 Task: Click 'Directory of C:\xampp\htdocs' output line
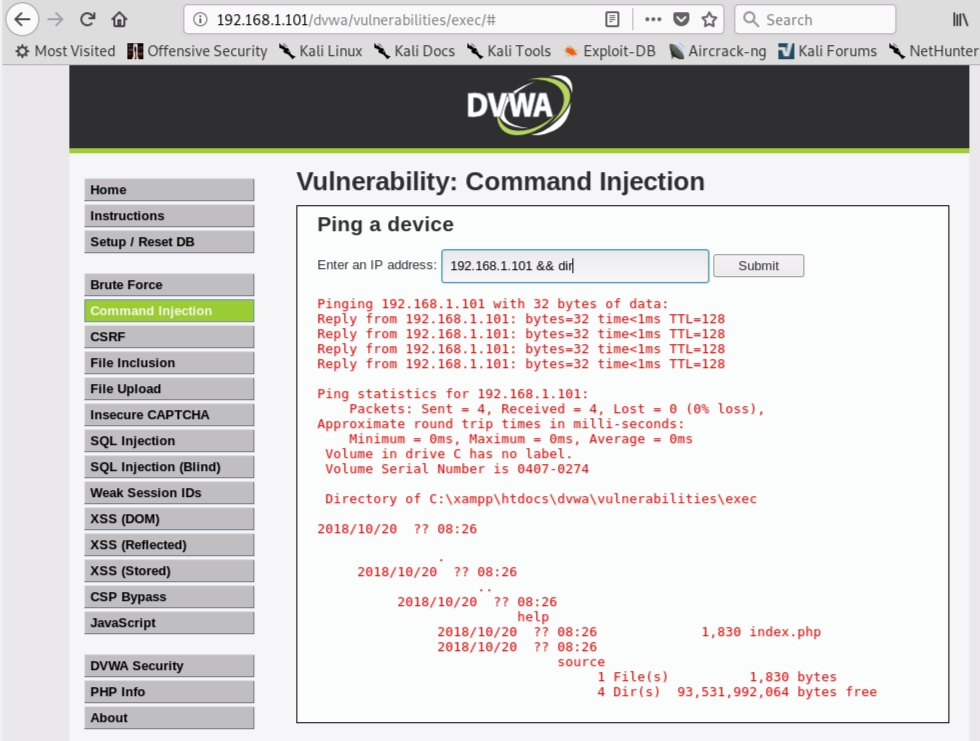(x=541, y=499)
